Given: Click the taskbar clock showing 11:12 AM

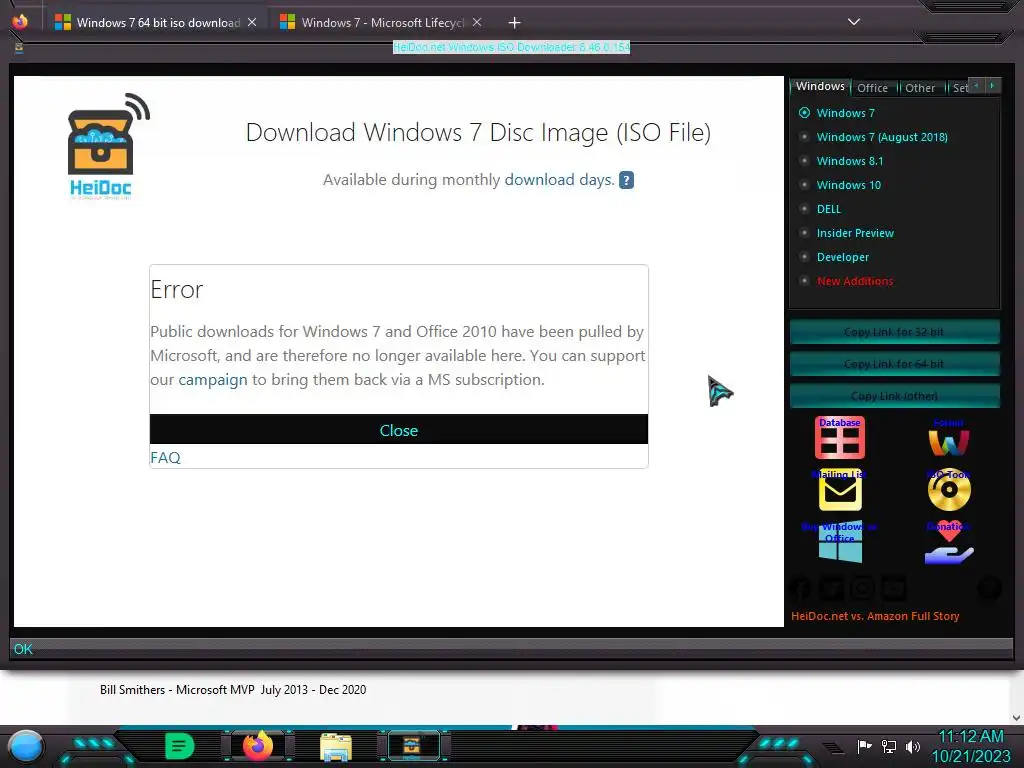Looking at the screenshot, I should point(971,737).
